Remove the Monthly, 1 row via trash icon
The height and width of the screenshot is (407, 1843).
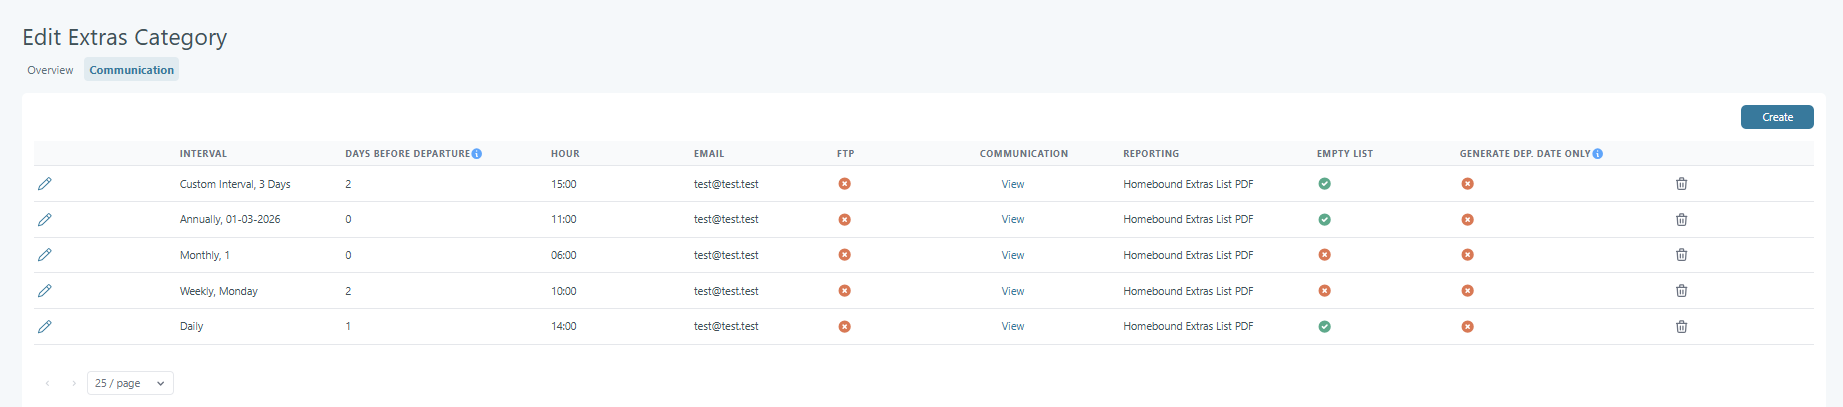(x=1681, y=255)
